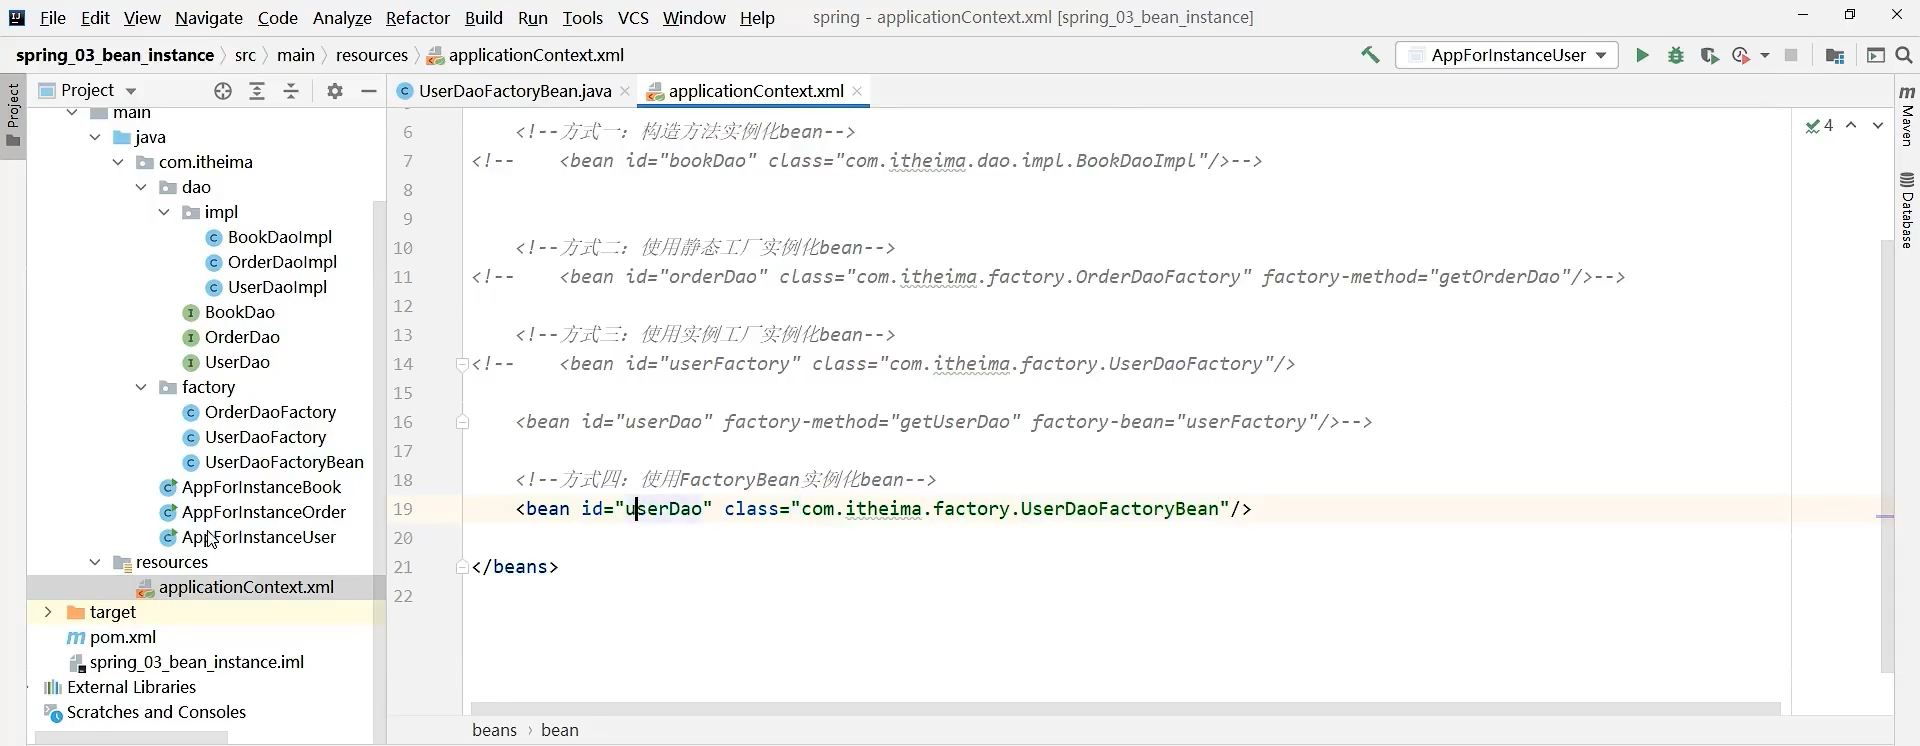This screenshot has width=1920, height=746.
Task: Expand the target folder
Action: (x=48, y=612)
